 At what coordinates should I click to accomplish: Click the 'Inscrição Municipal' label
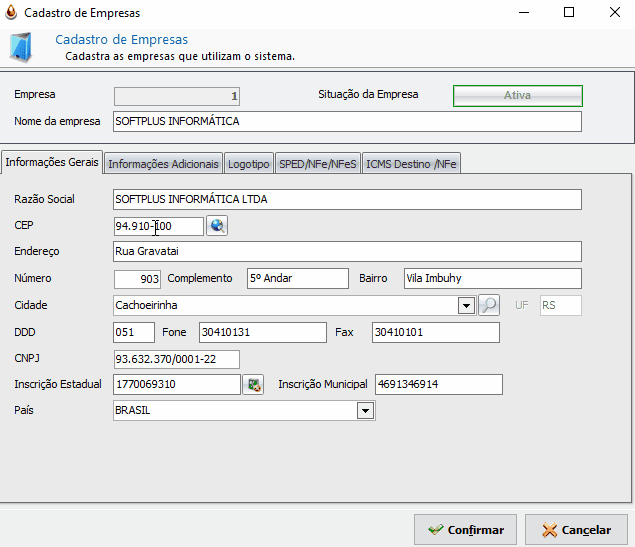tap(323, 384)
